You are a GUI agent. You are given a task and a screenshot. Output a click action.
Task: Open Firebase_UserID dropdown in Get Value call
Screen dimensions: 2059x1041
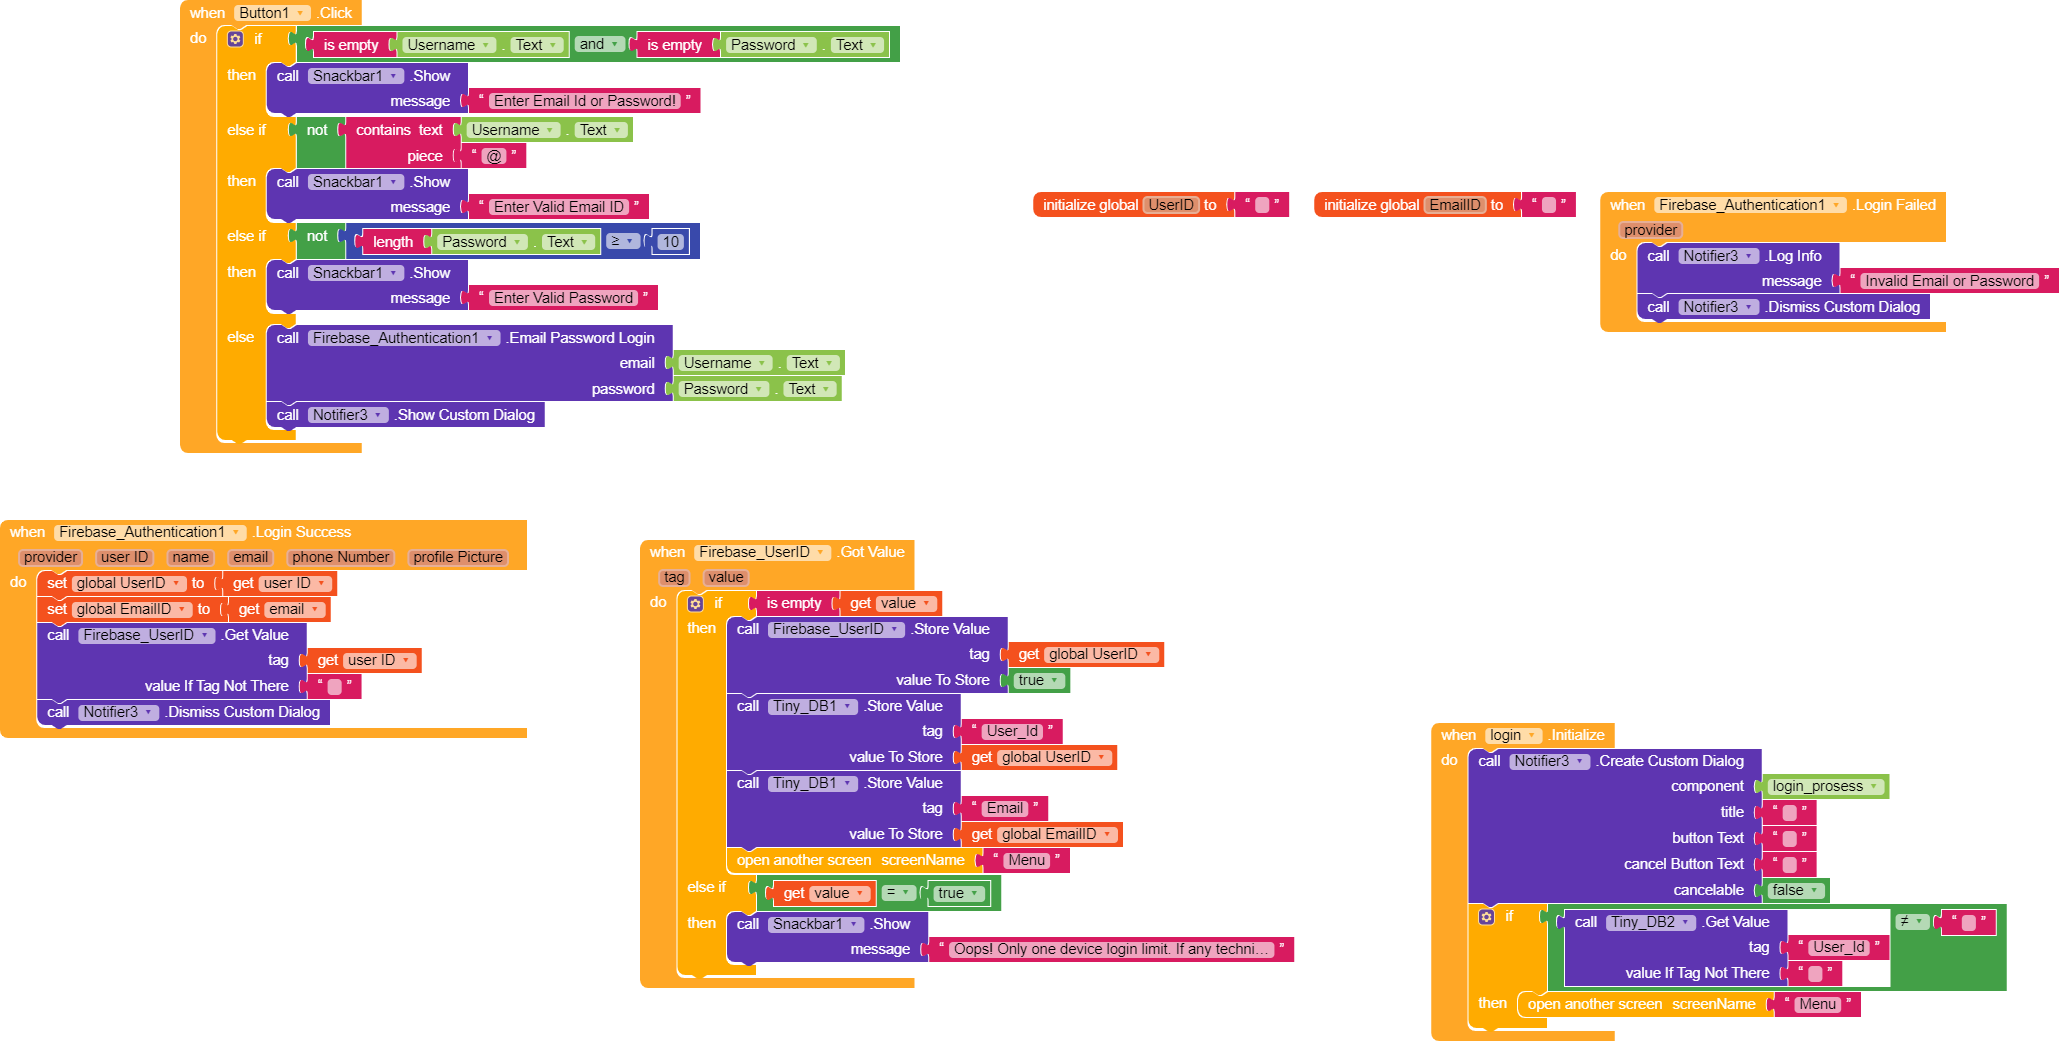(147, 635)
